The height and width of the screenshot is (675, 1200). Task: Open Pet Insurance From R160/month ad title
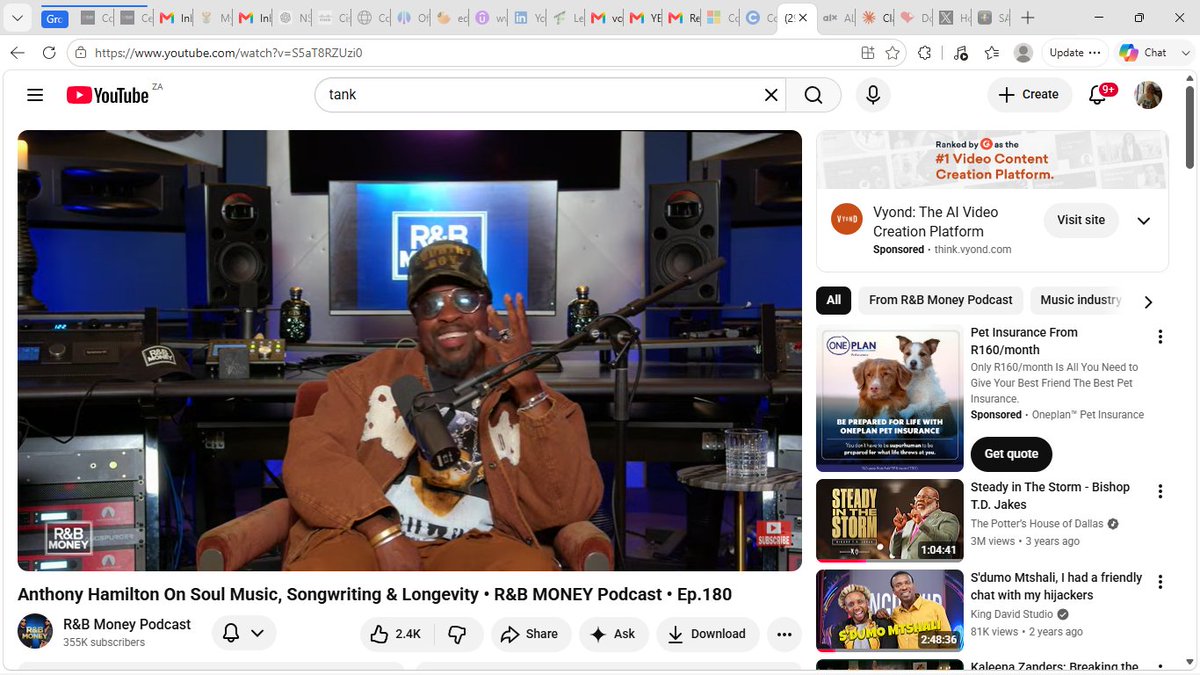coord(1024,341)
